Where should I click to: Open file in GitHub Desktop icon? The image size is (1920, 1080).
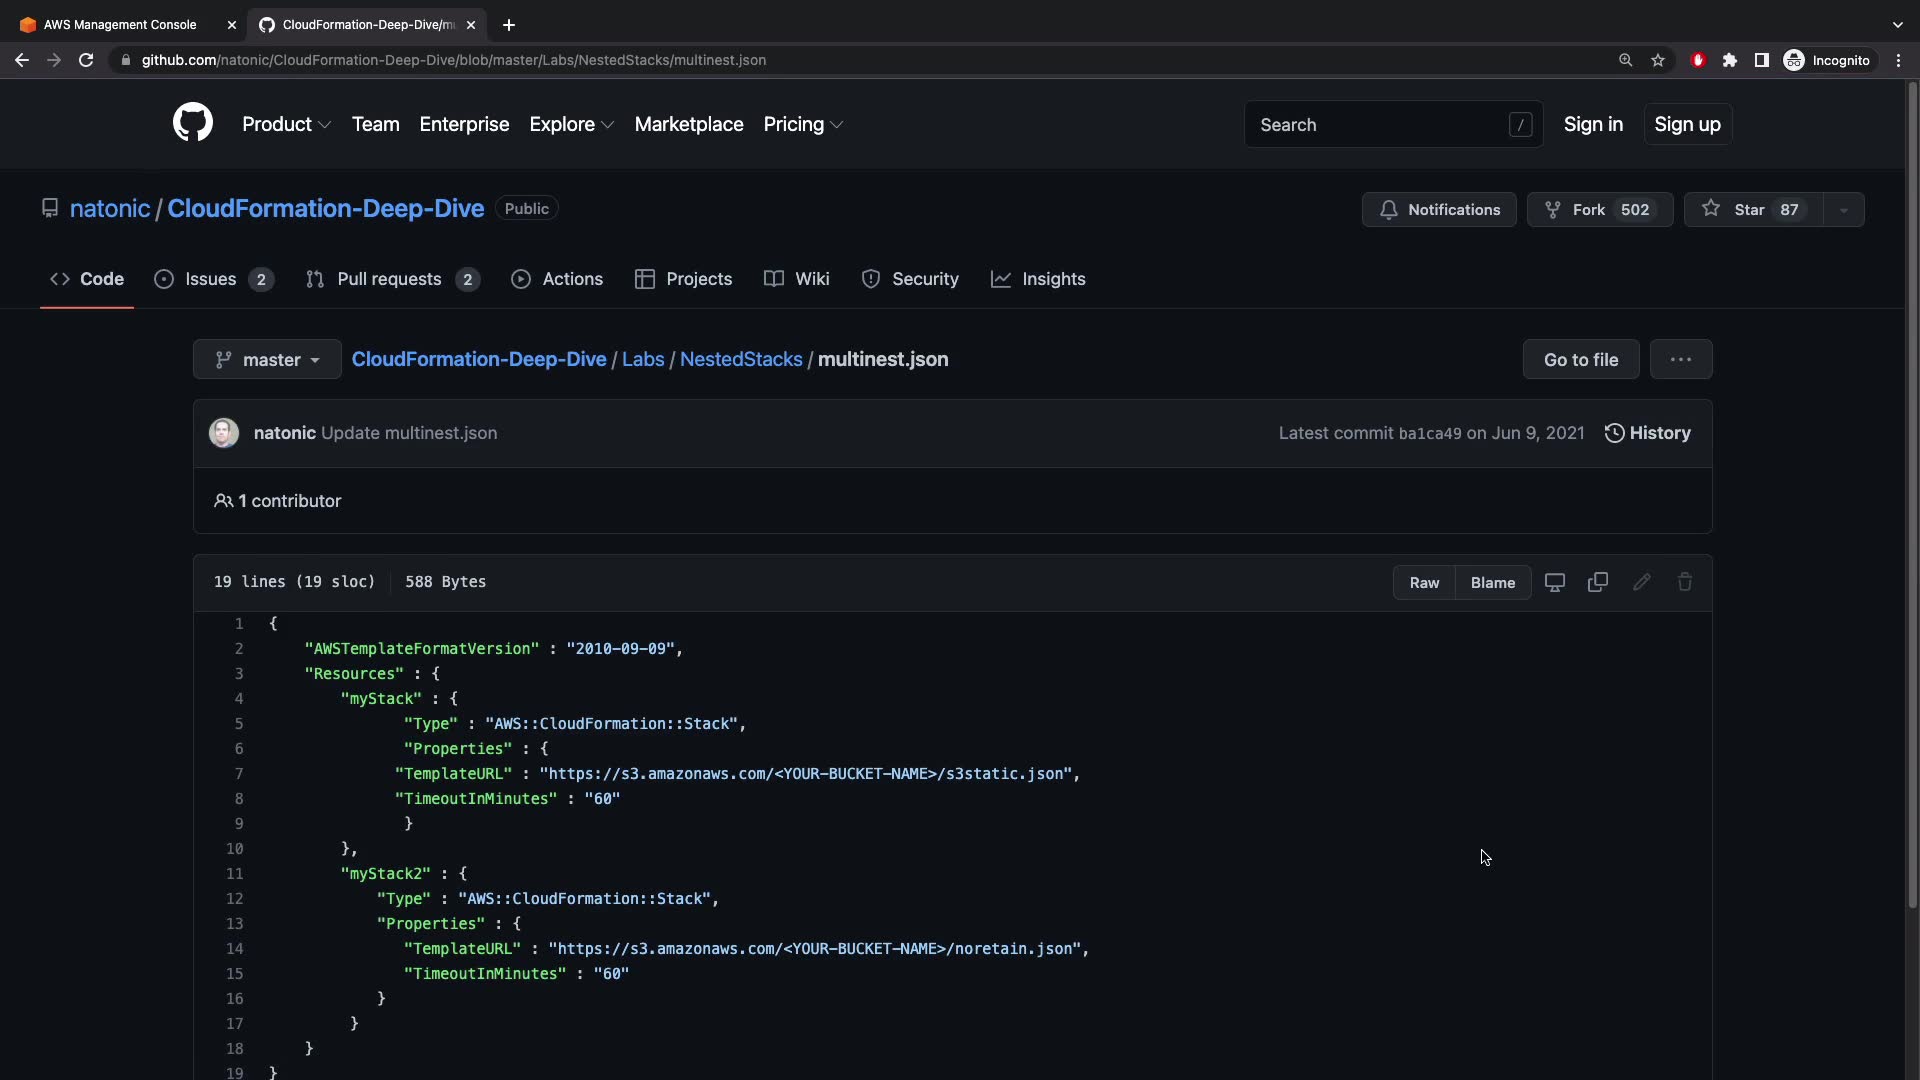click(1554, 582)
